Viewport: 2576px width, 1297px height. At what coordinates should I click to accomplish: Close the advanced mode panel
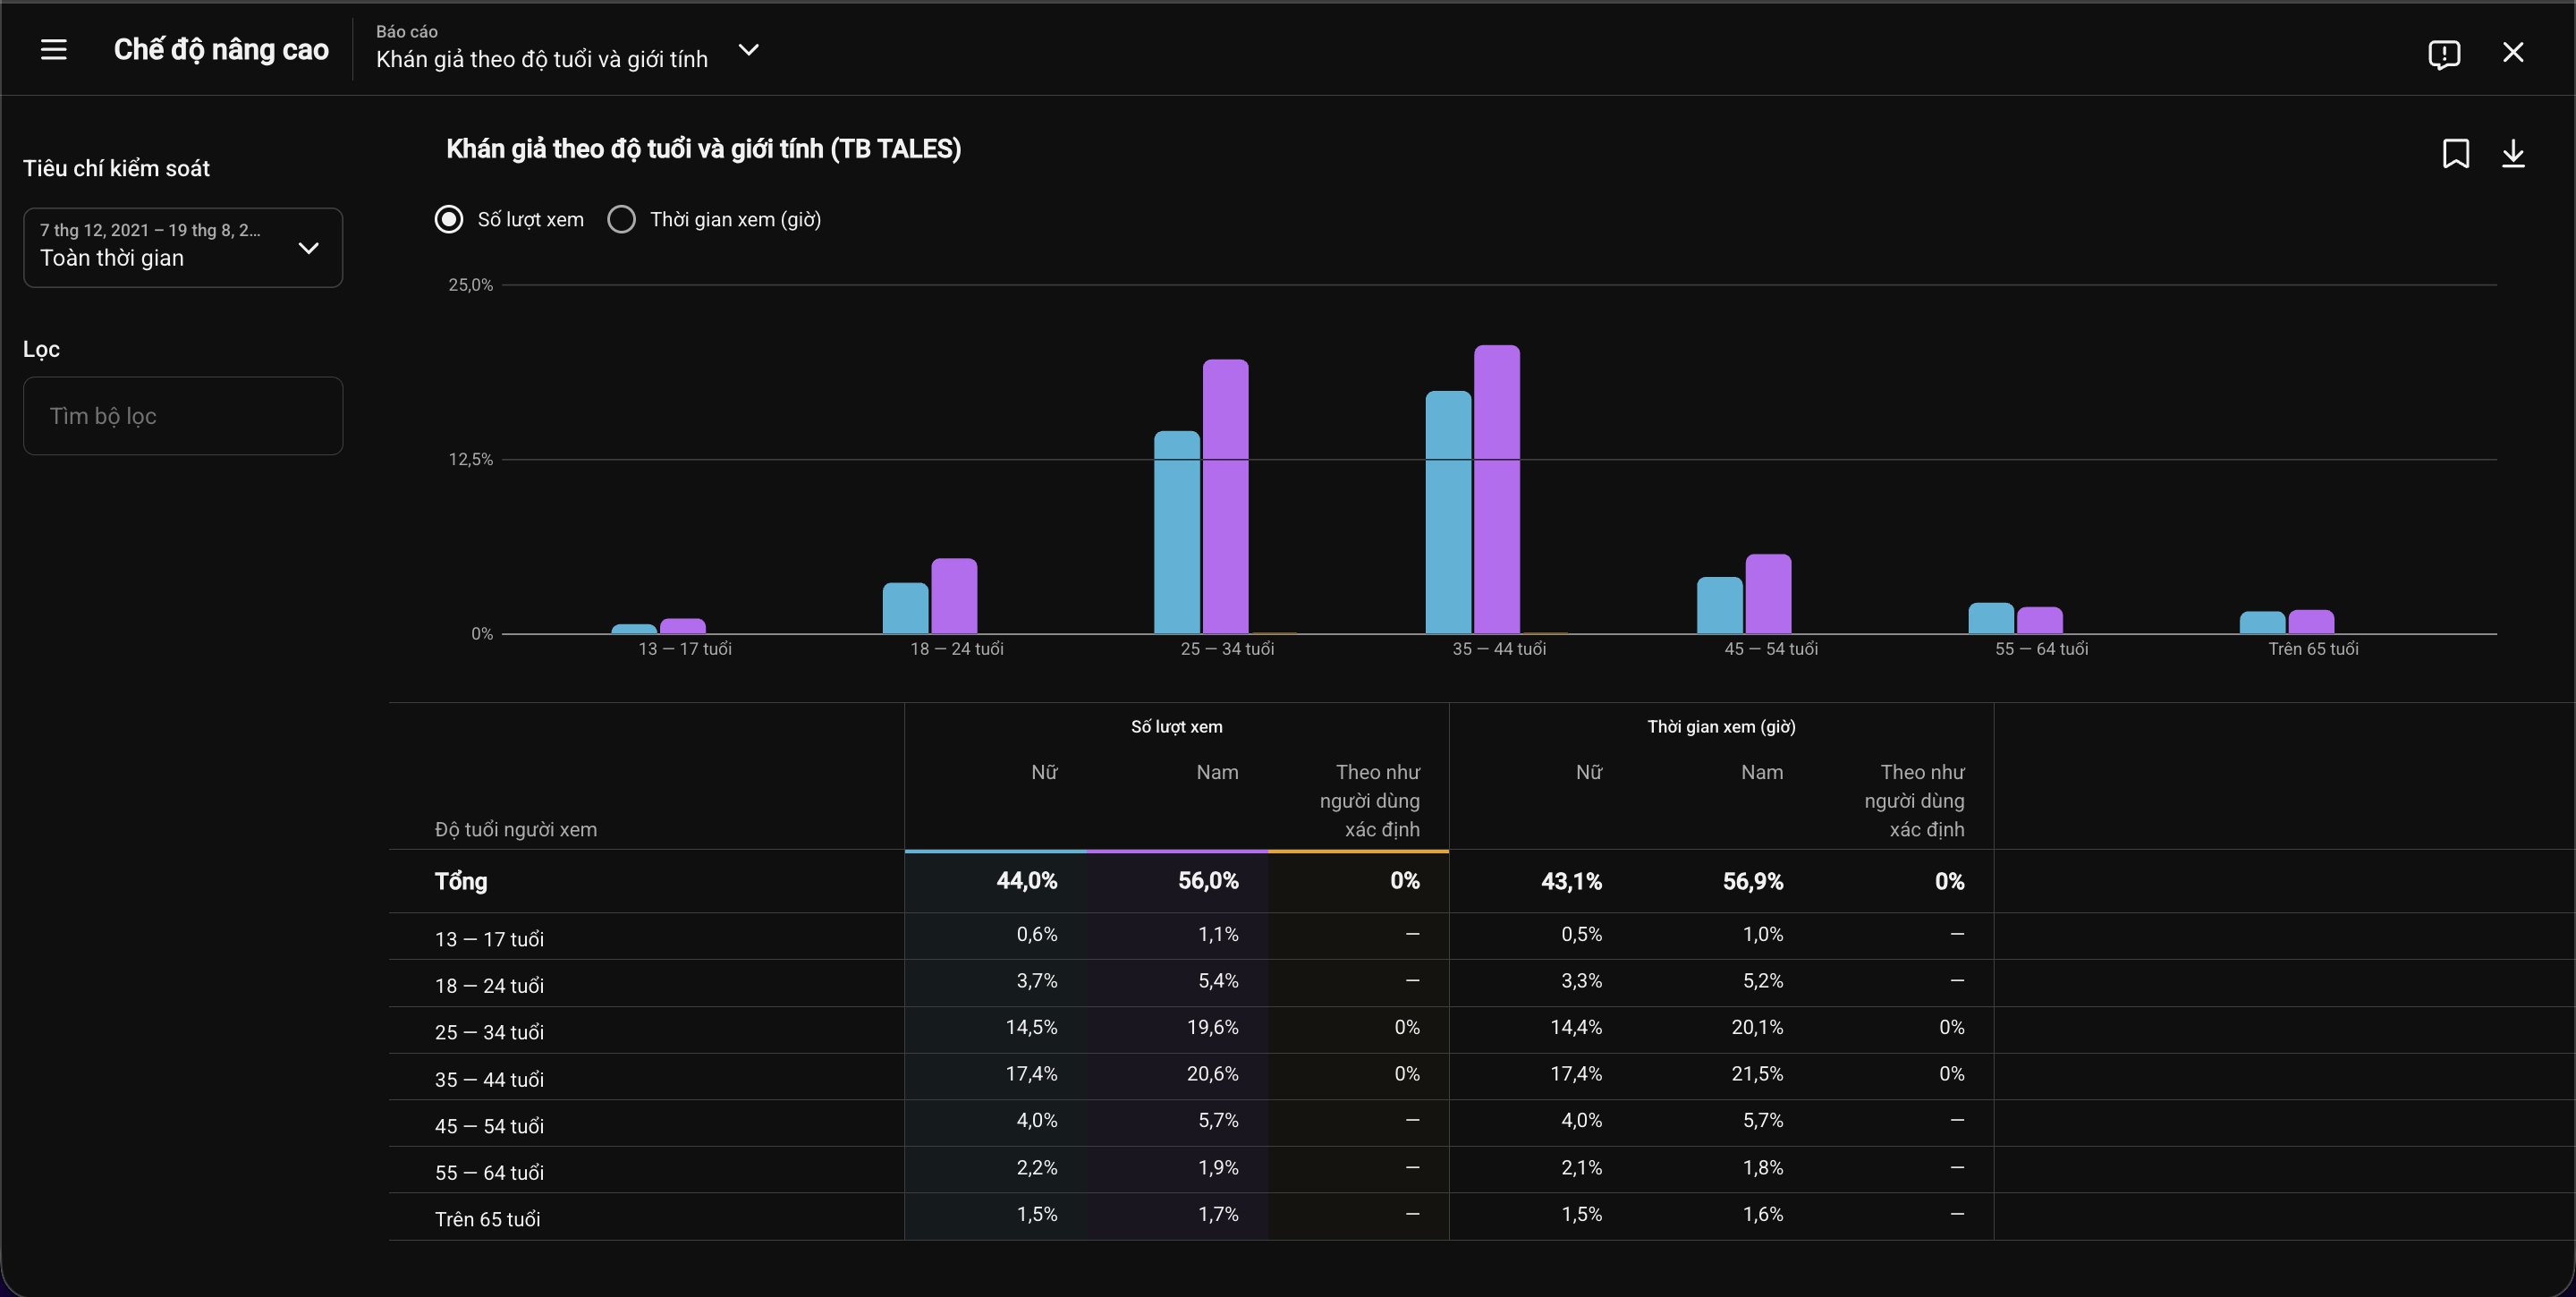point(2512,52)
